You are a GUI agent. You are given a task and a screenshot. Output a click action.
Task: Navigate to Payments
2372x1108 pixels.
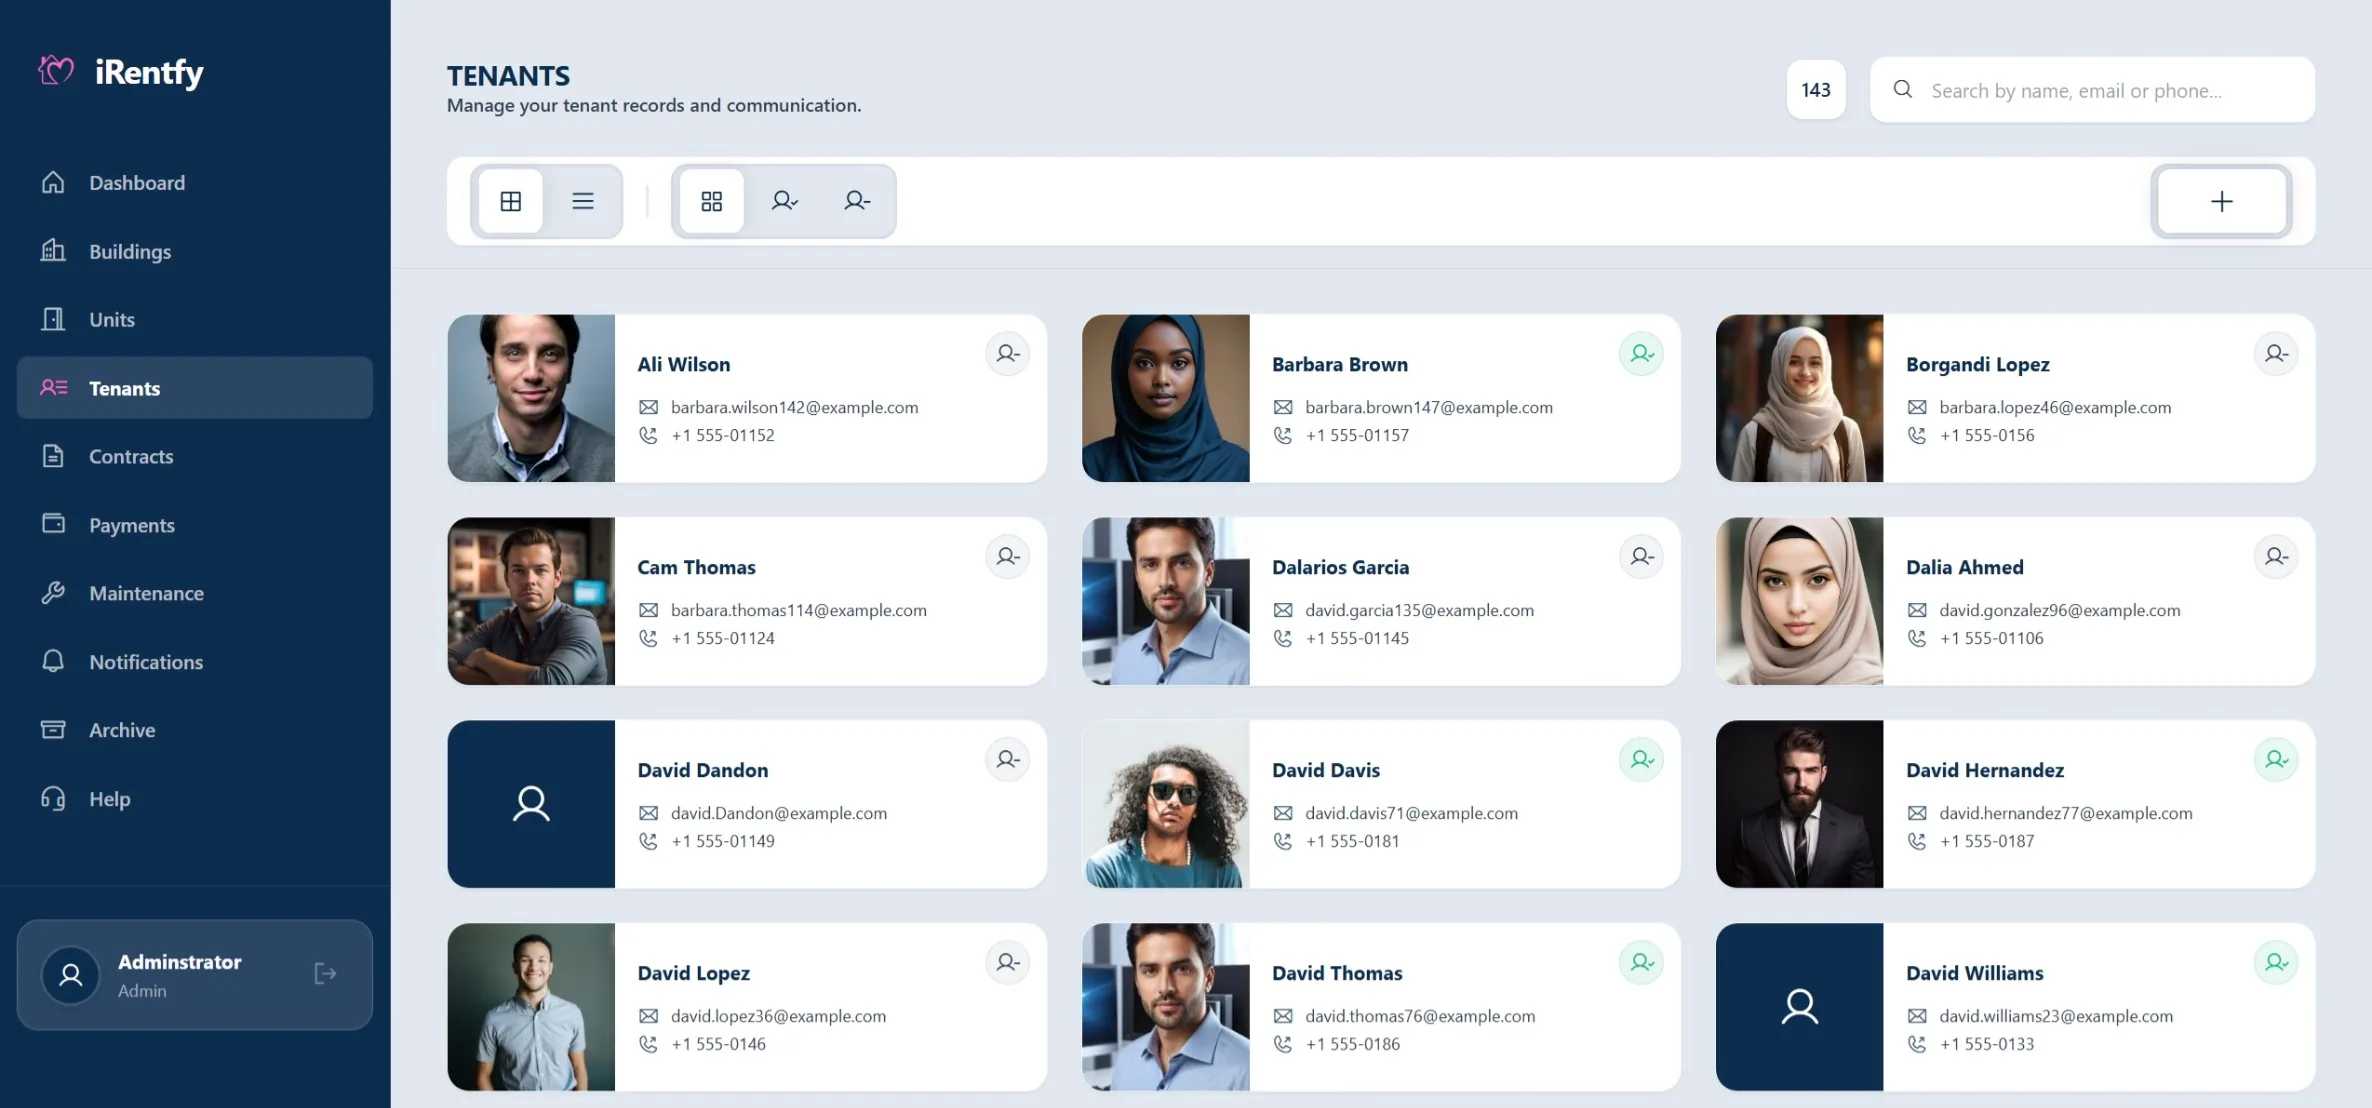click(195, 525)
